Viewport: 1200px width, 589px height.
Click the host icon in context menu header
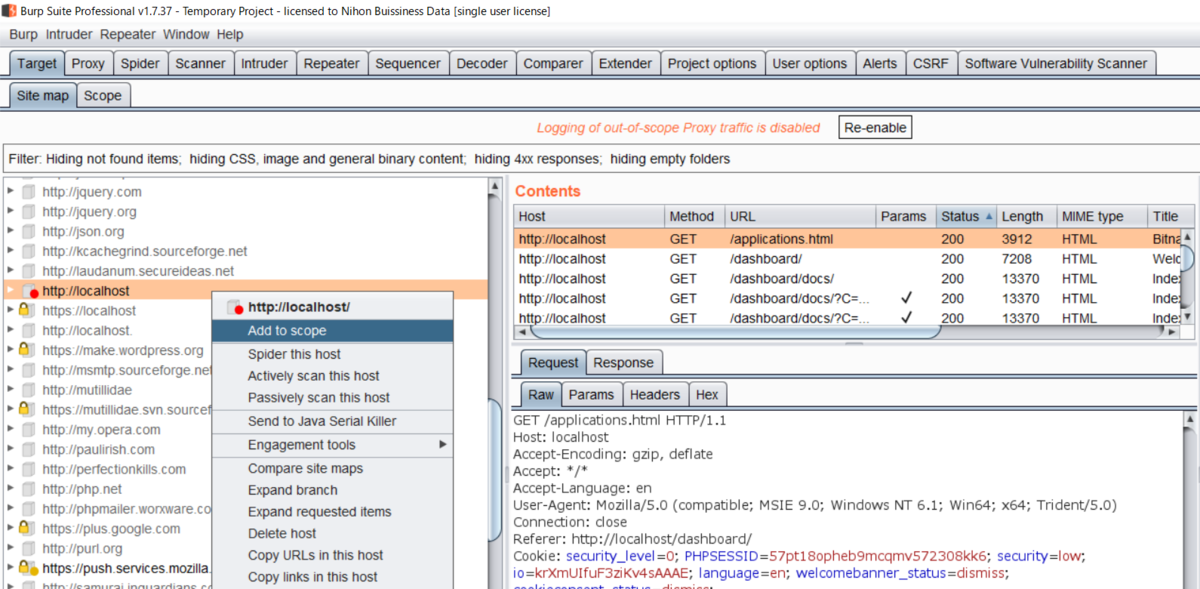point(236,308)
